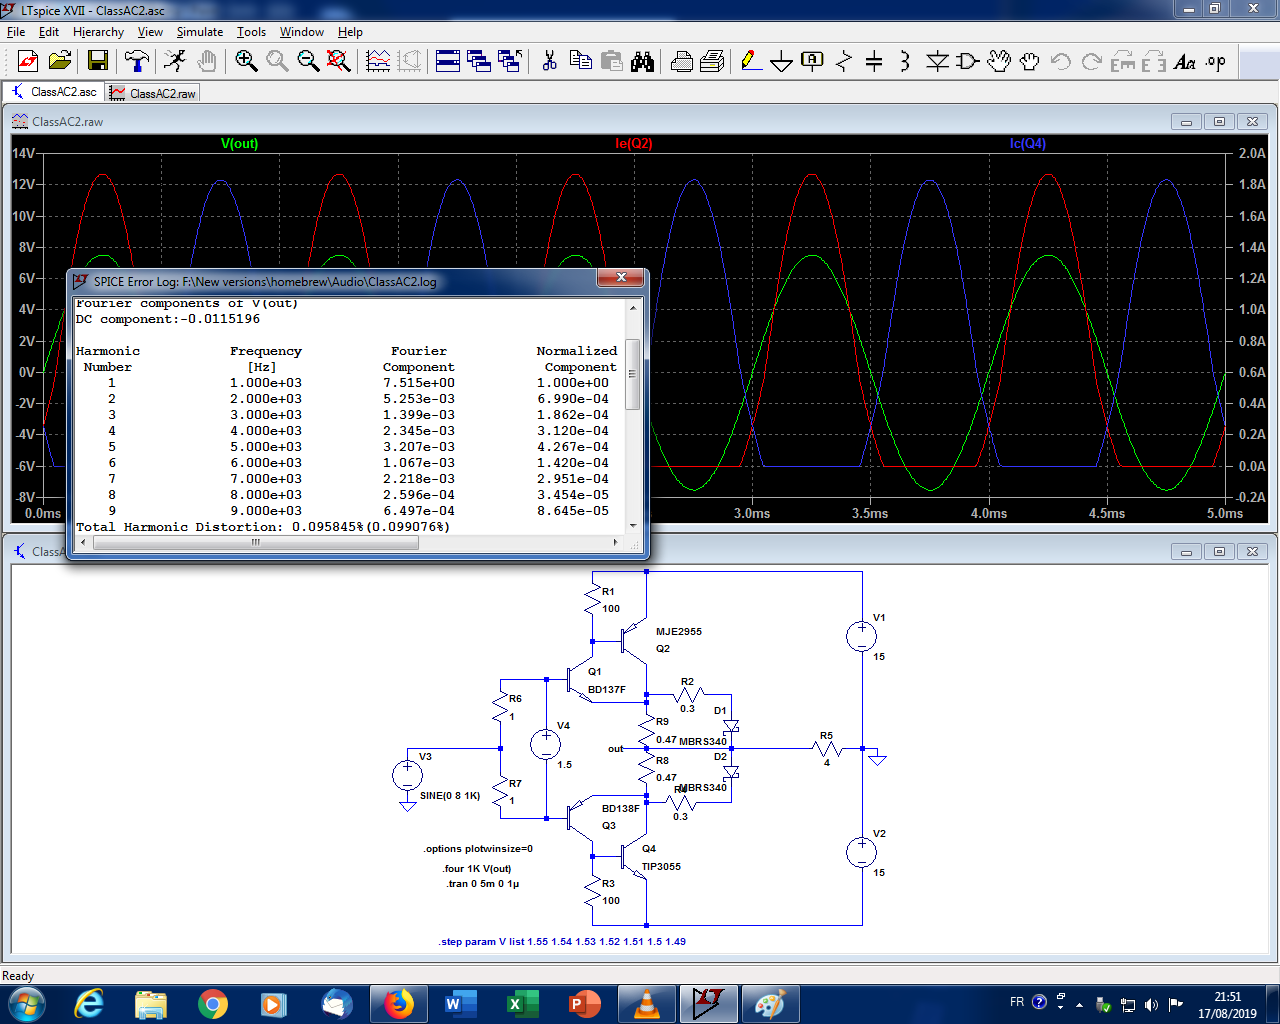Click the New Schematic toolbar icon
Screen dimensions: 1280x1024
[28, 62]
